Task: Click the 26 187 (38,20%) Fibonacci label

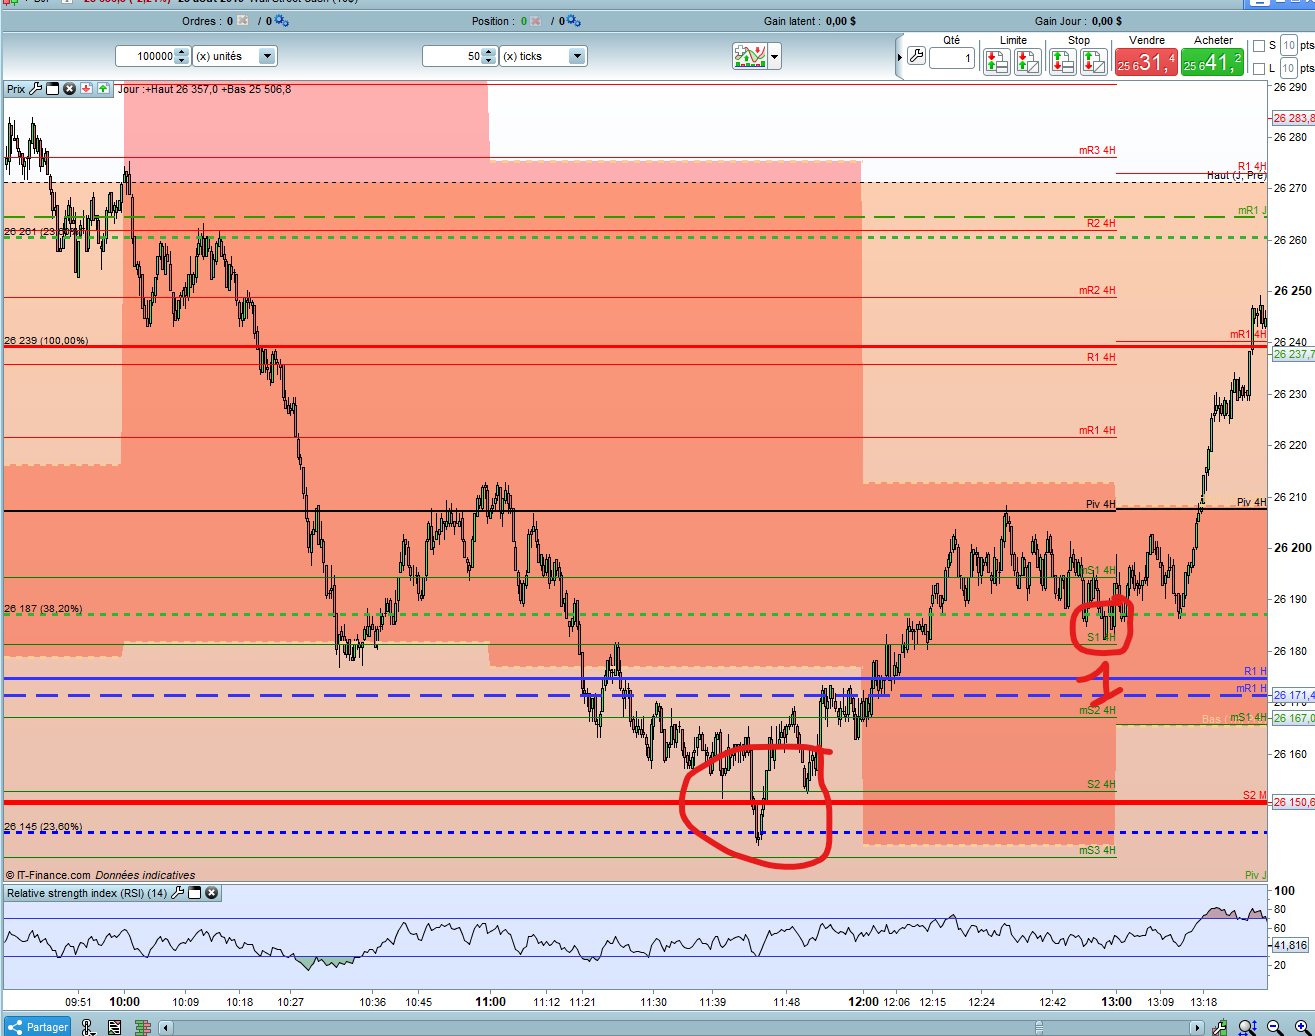Action: click(x=43, y=609)
